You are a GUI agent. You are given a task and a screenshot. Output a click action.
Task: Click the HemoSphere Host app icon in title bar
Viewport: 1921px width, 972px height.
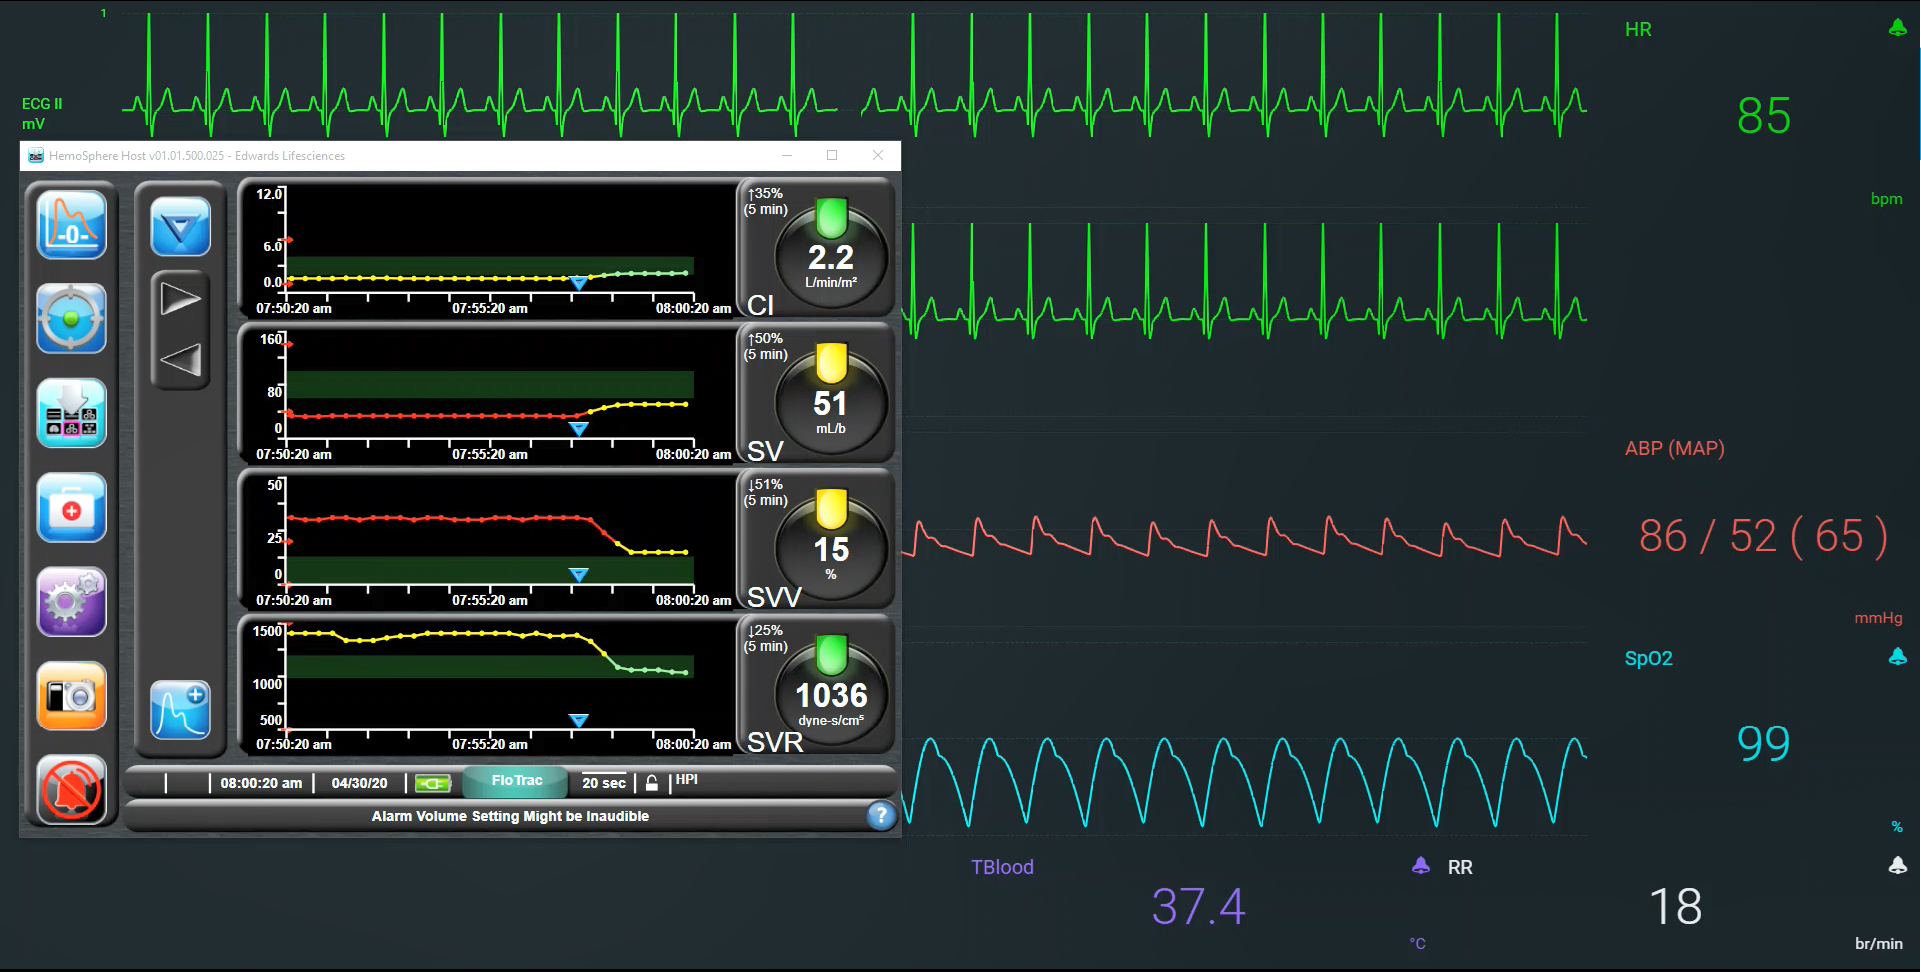[36, 155]
